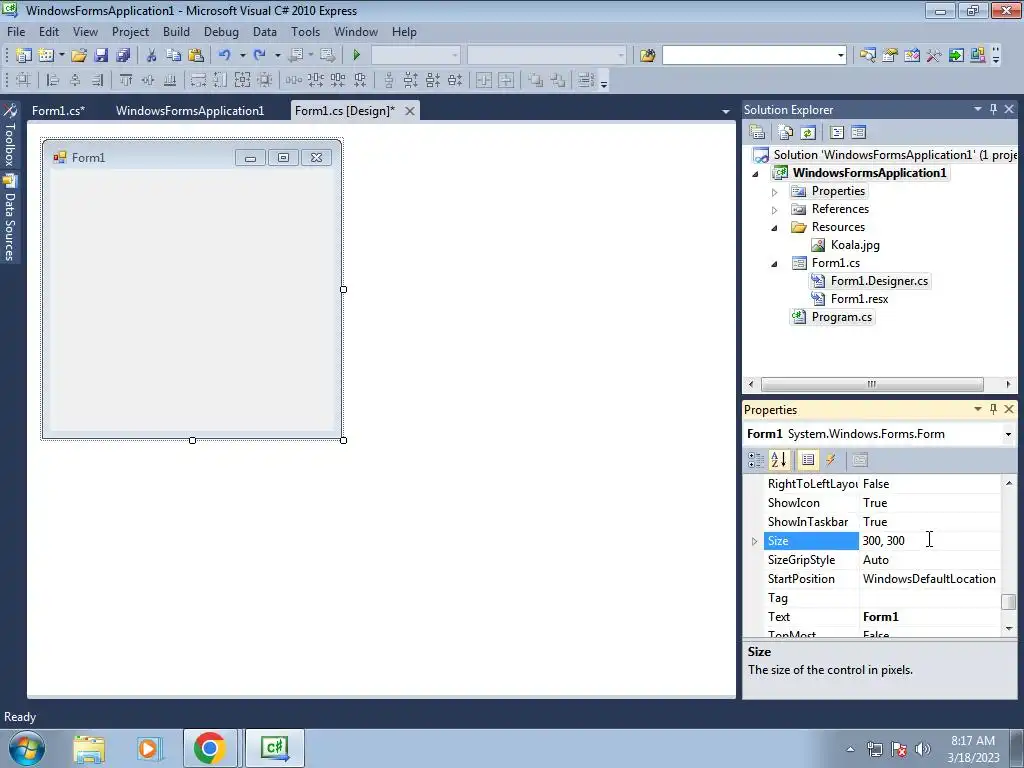Redo the last undone action

tap(260, 56)
